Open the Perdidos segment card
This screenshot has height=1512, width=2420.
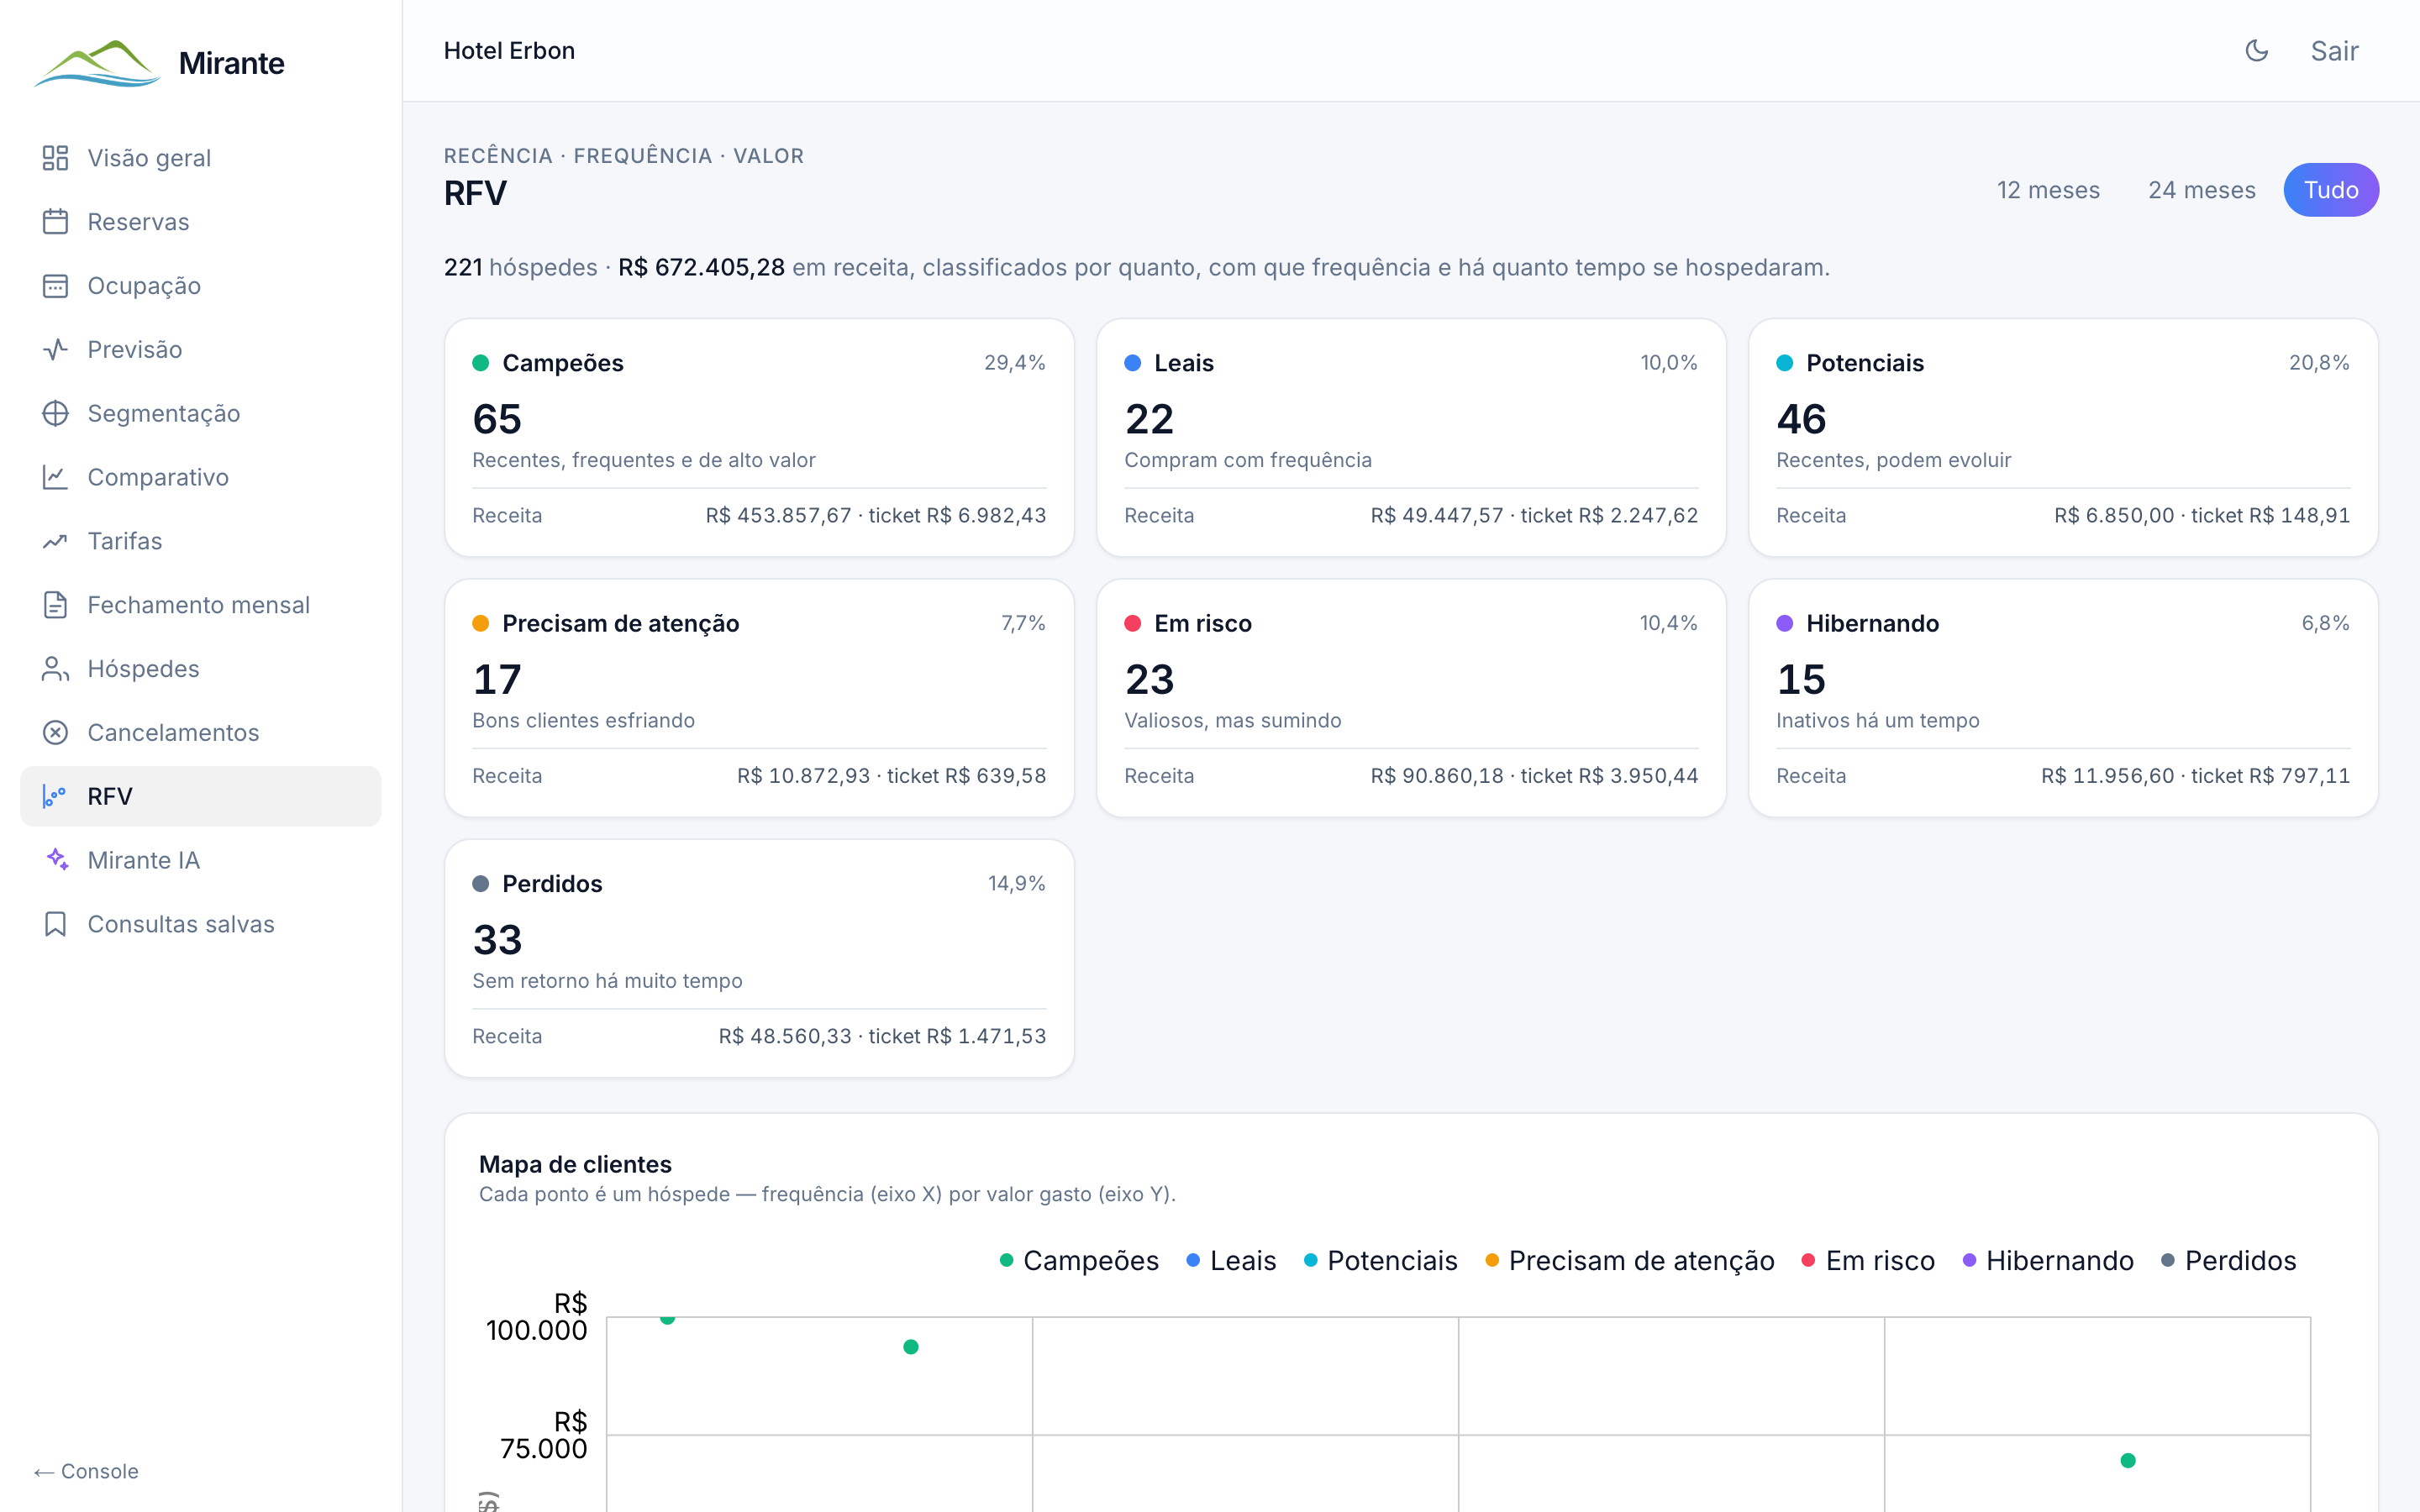(x=759, y=959)
